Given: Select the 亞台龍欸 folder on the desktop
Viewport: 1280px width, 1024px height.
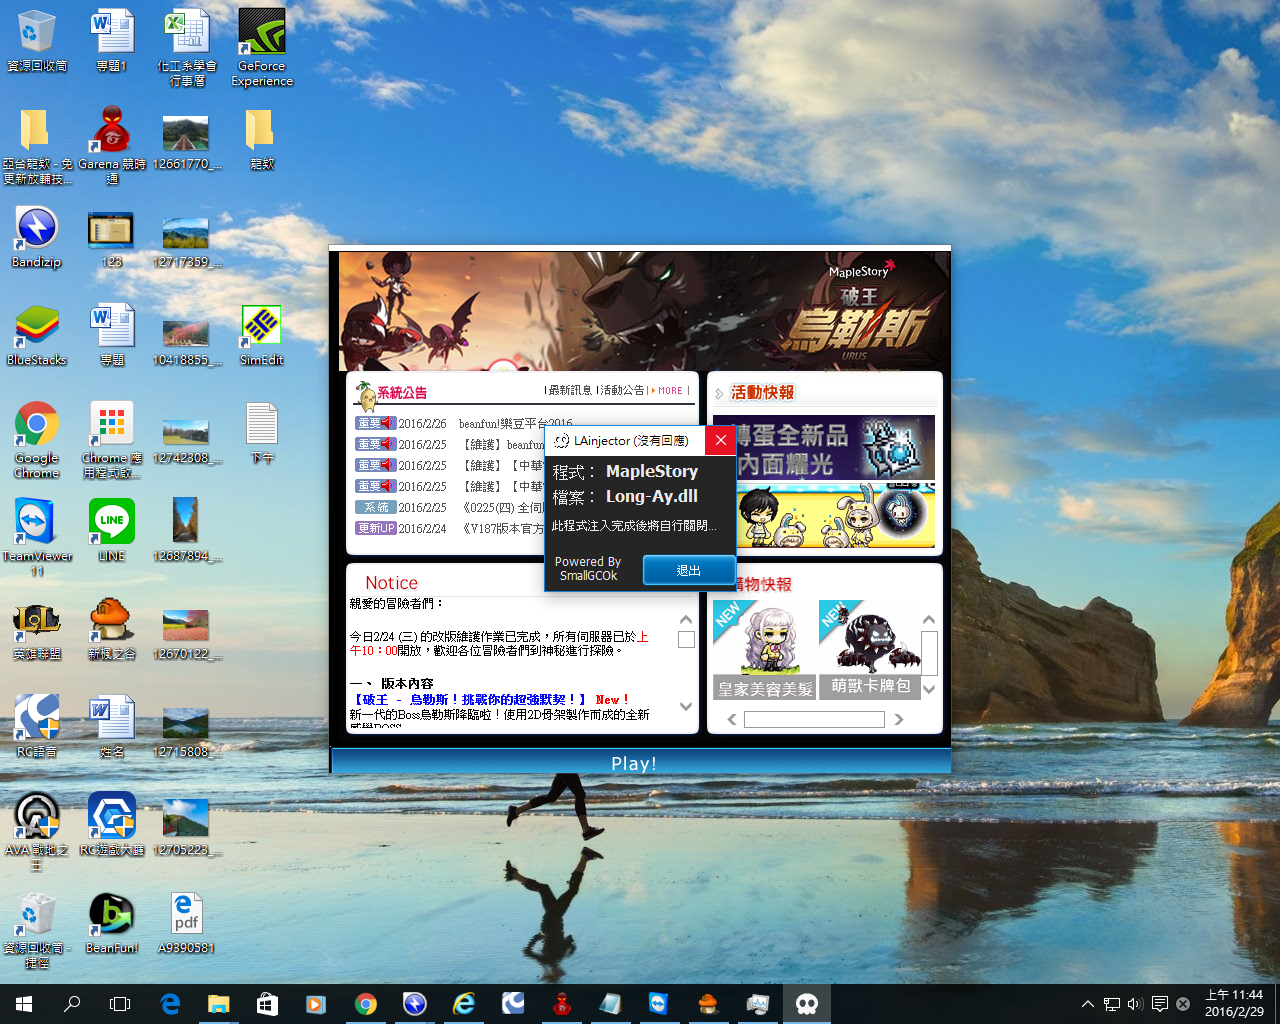Looking at the screenshot, I should pos(37,145).
